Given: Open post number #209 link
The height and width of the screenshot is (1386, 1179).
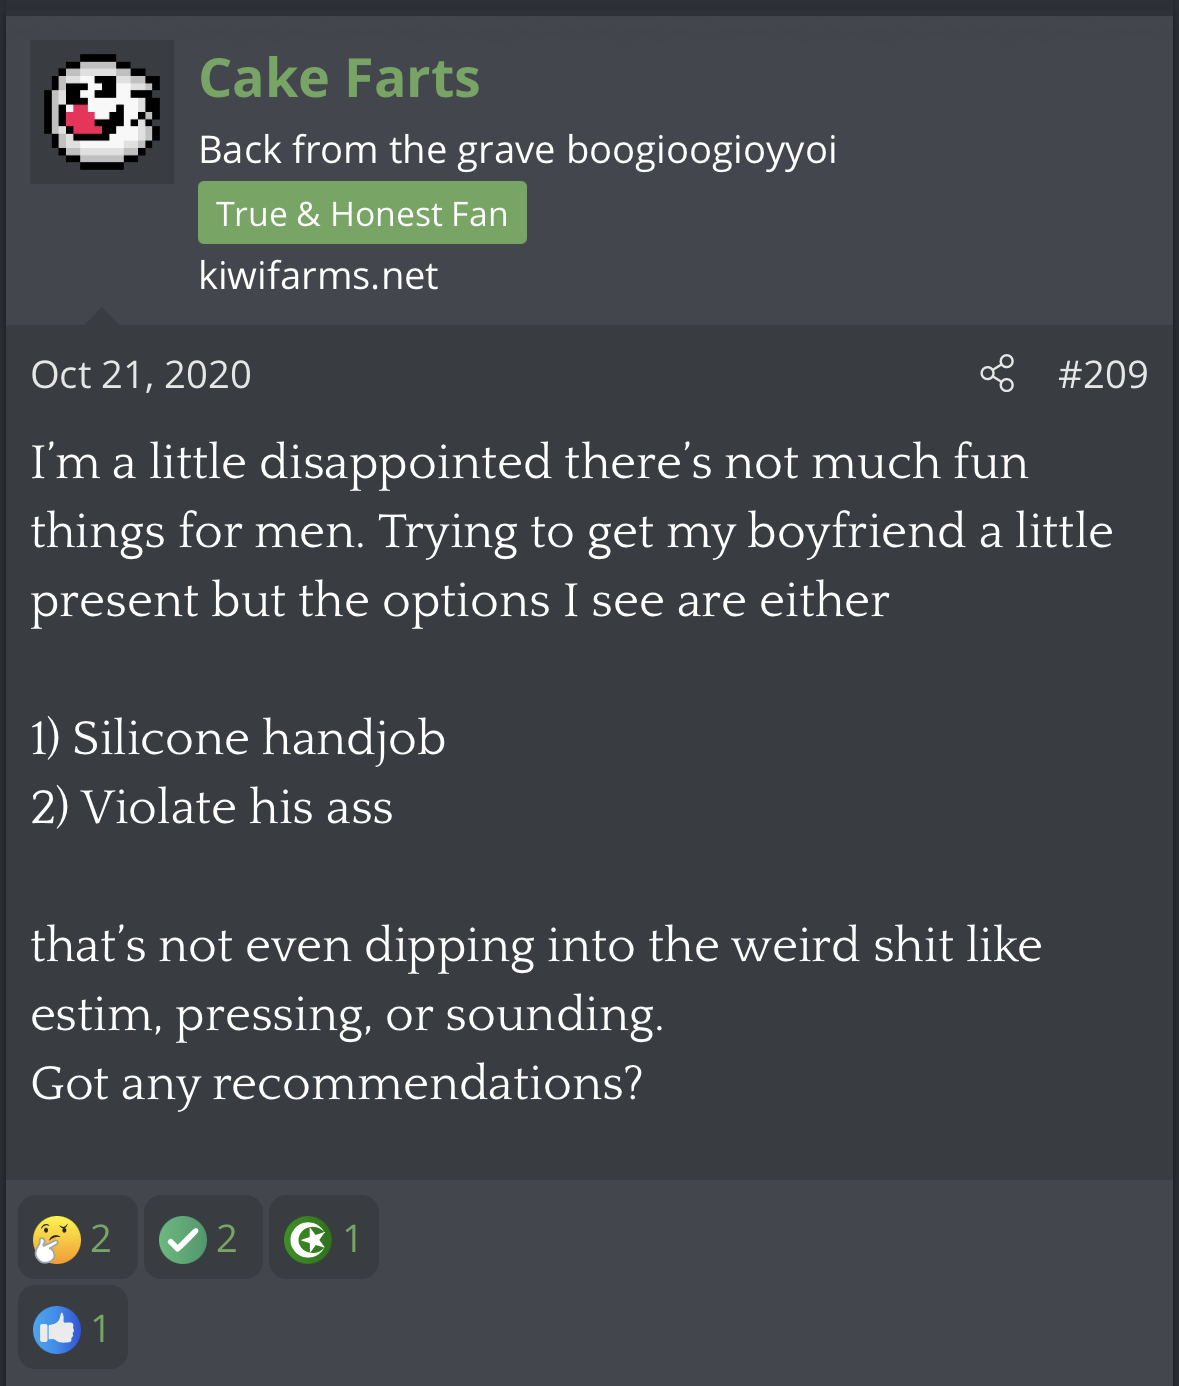Looking at the screenshot, I should pos(1103,374).
